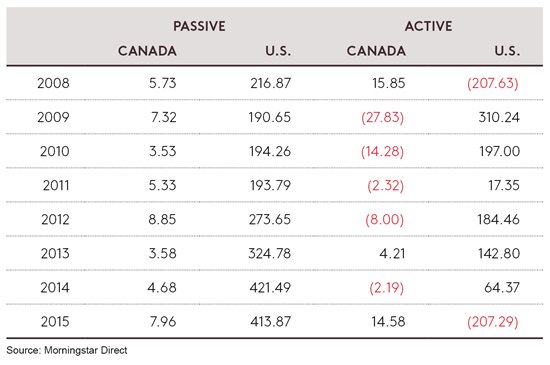Click the Source: Morningstar Direct caption
550x365 pixels.
(x=67, y=350)
